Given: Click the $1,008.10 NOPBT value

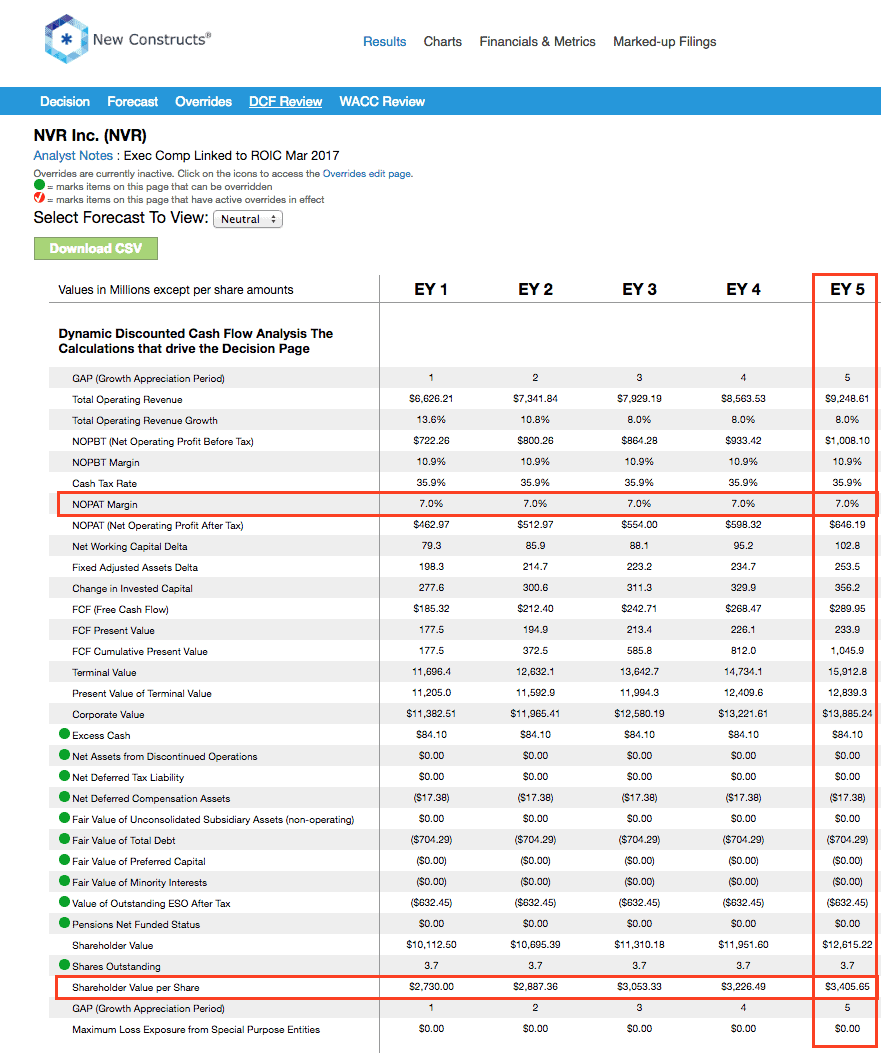Looking at the screenshot, I should (x=847, y=441).
